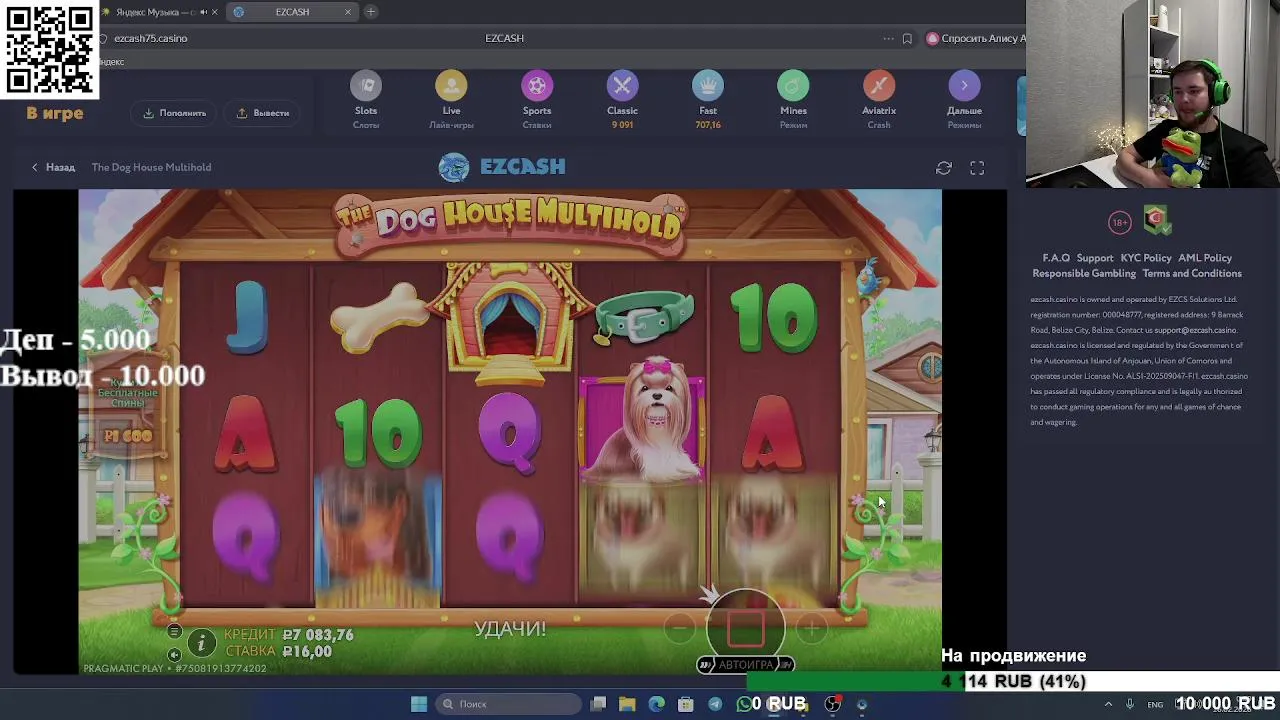
Task: Open the F.A.Q link
Action: [1056, 258]
